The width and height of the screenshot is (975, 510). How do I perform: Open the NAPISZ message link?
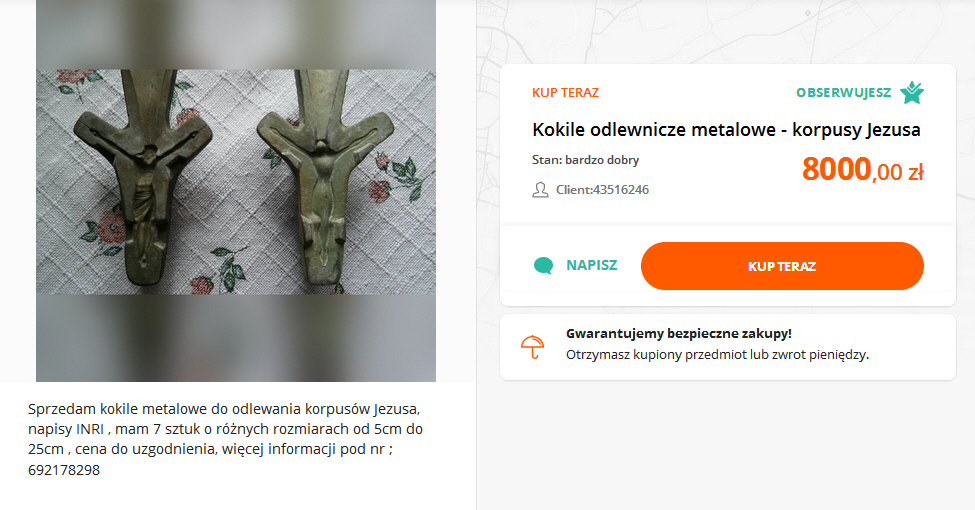591,266
